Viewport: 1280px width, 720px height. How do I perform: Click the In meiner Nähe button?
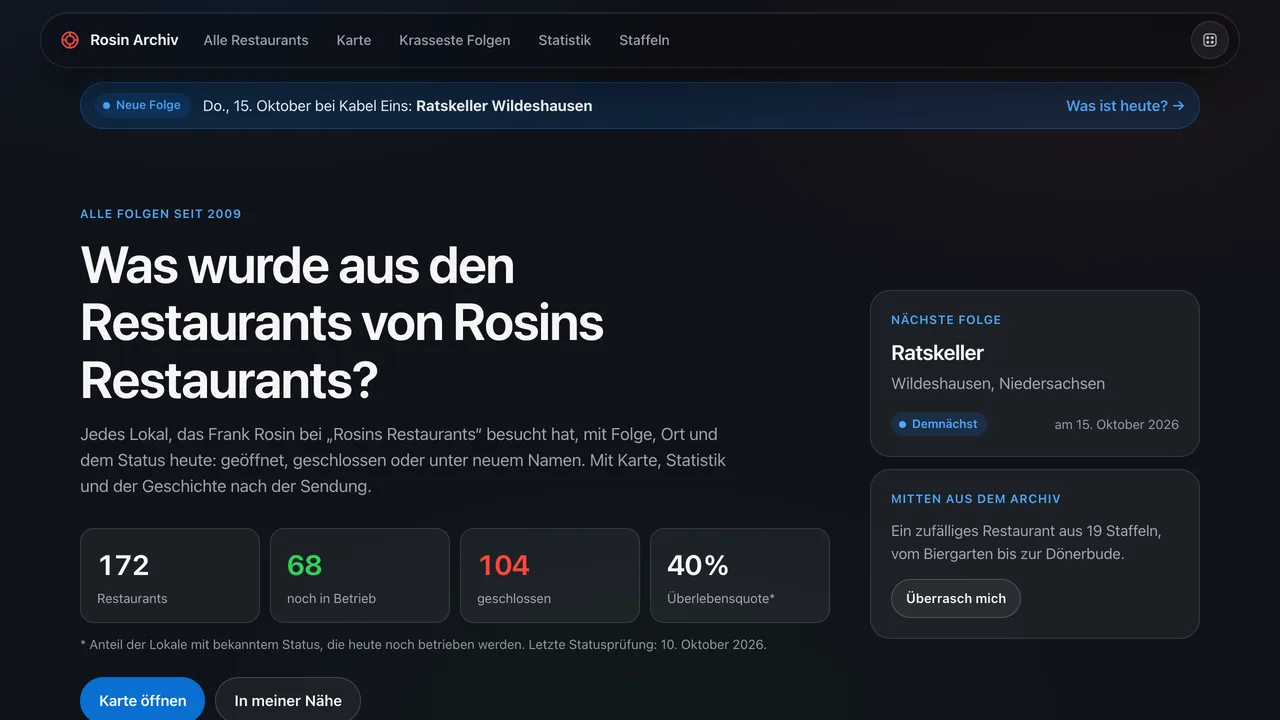(x=288, y=700)
